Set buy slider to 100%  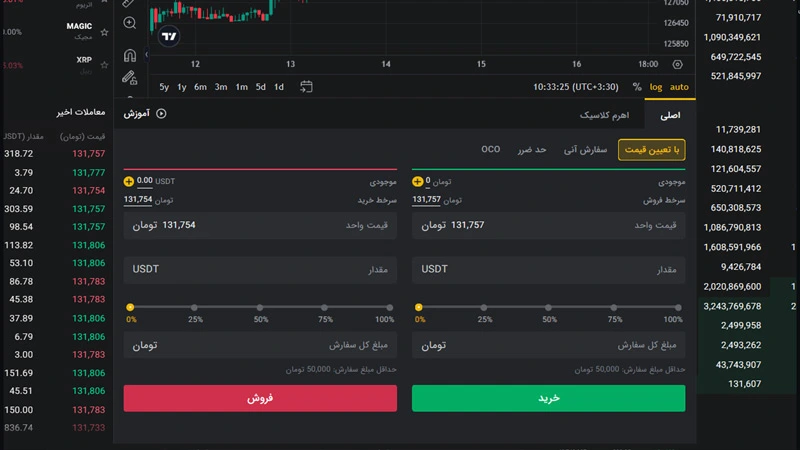tap(678, 308)
